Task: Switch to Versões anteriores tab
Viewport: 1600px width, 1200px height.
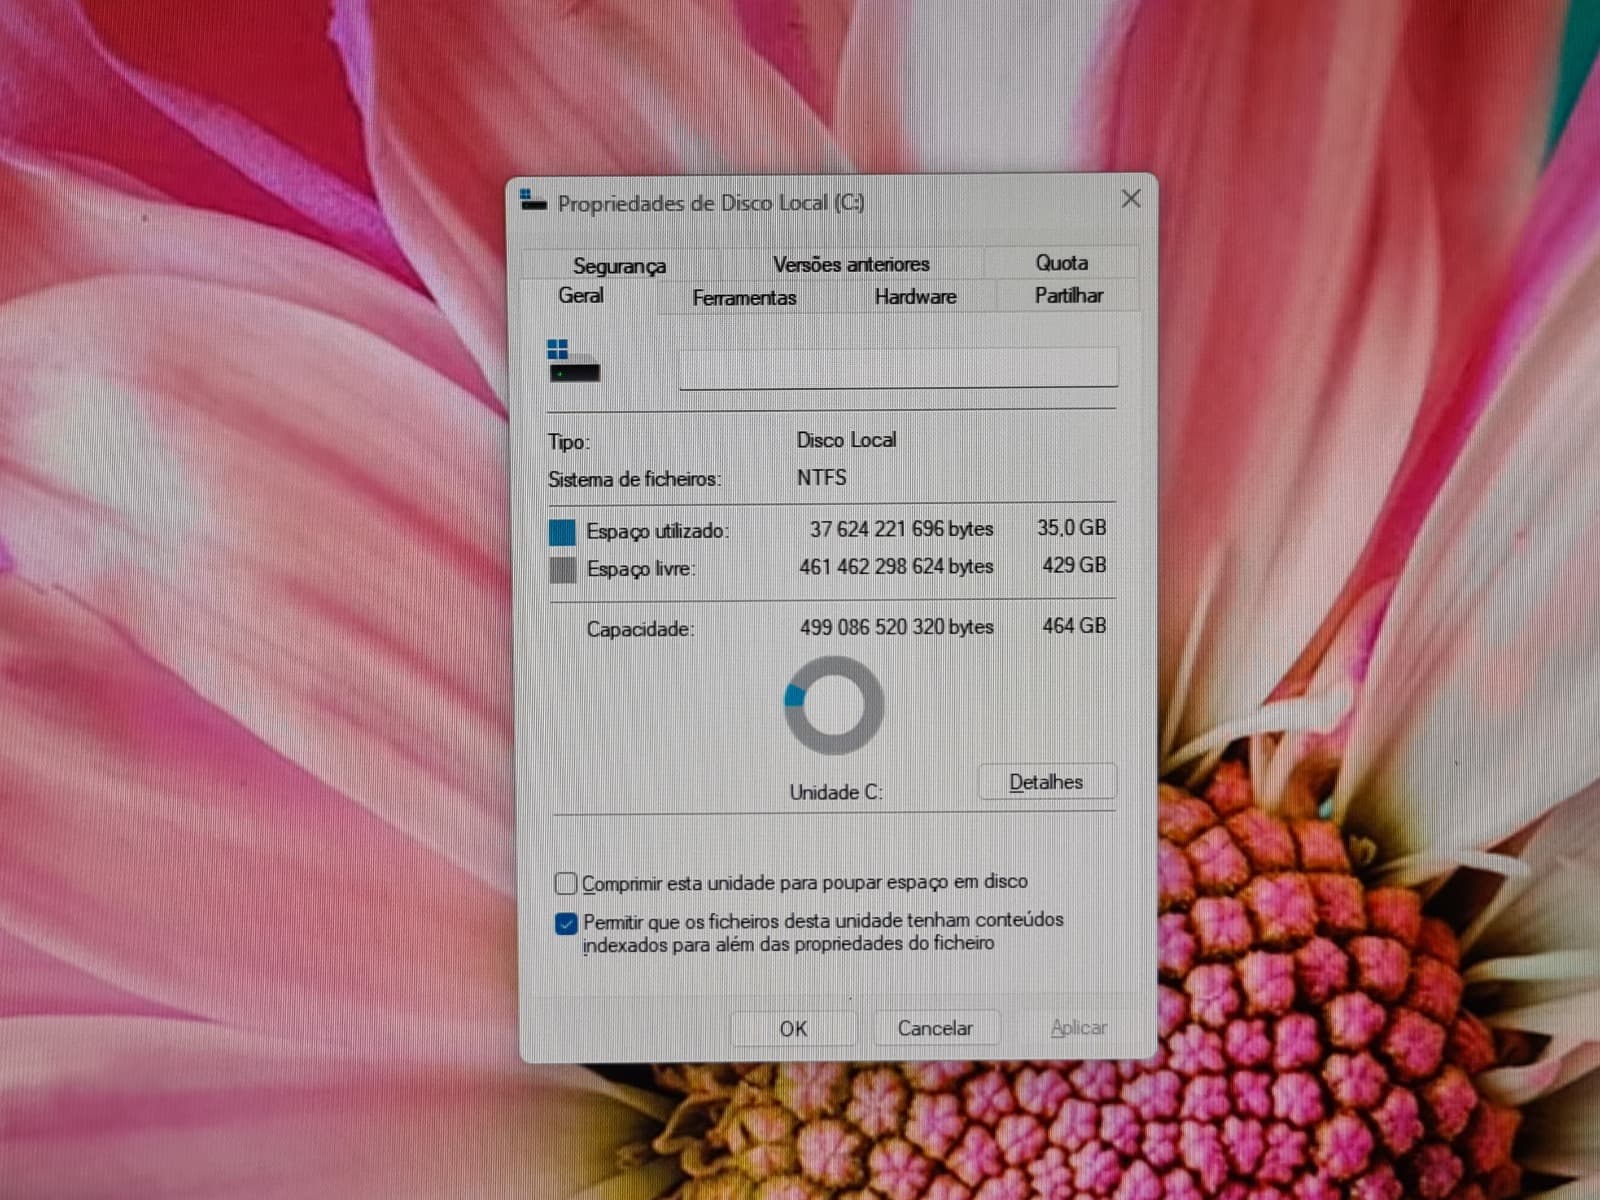Action: coord(851,264)
